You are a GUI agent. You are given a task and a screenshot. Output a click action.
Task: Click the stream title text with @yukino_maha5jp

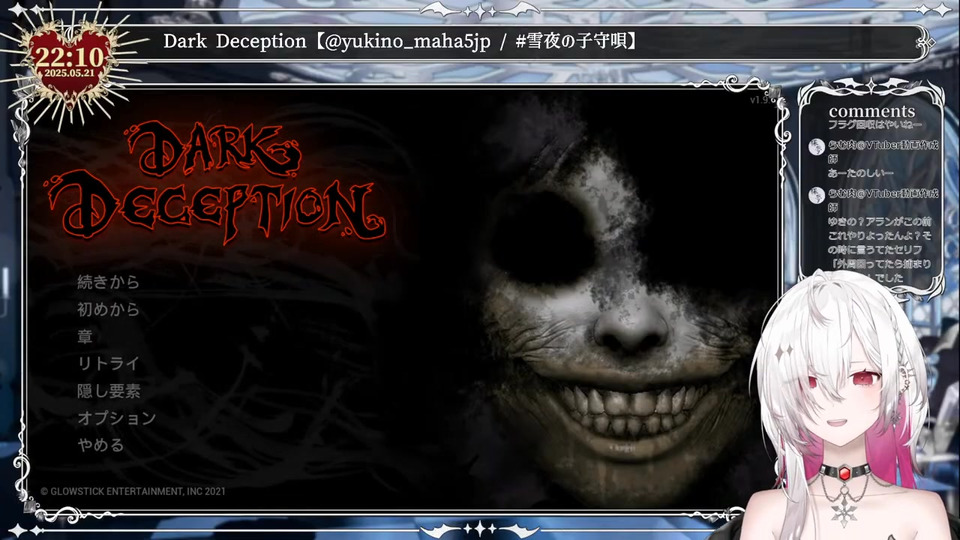[x=401, y=42]
